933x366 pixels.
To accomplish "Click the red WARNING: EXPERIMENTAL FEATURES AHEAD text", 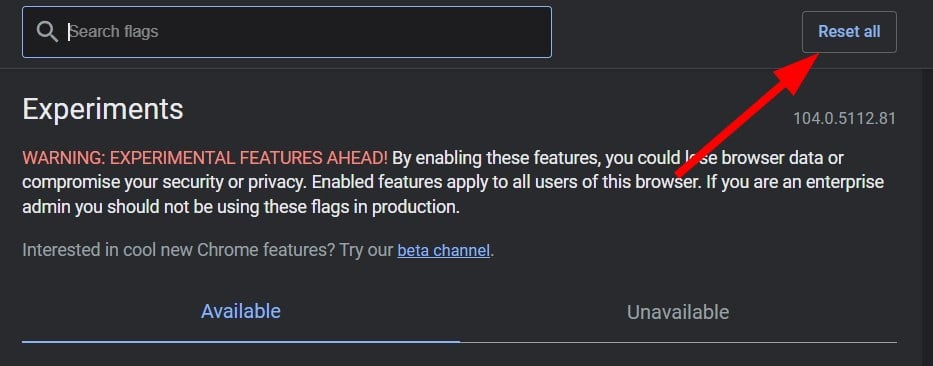I will click(205, 158).
